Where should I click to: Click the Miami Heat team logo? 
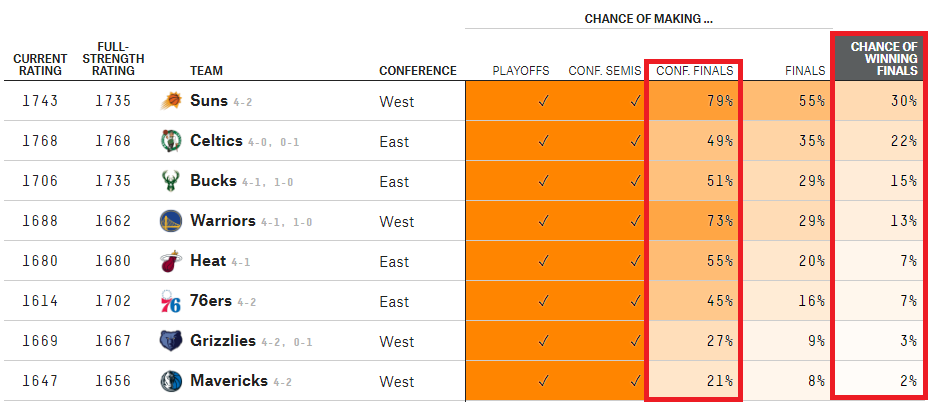pyautogui.click(x=171, y=261)
